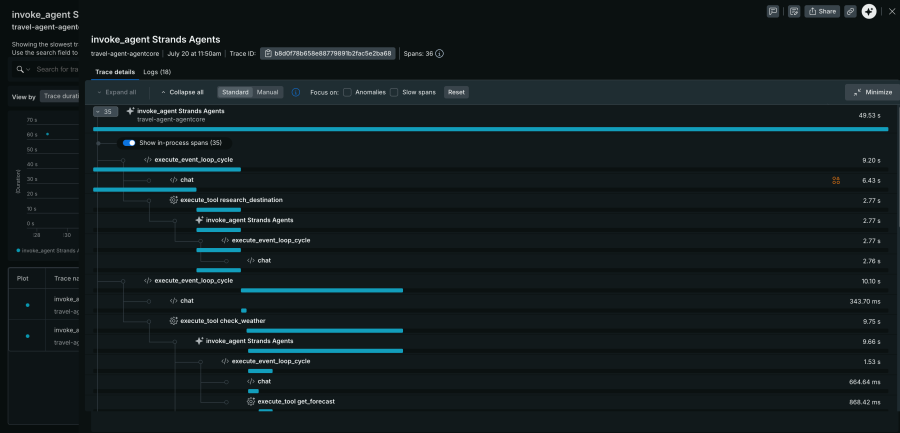Click the edit note icon beside Share
Viewport: 900px width, 433px height.
click(x=794, y=11)
